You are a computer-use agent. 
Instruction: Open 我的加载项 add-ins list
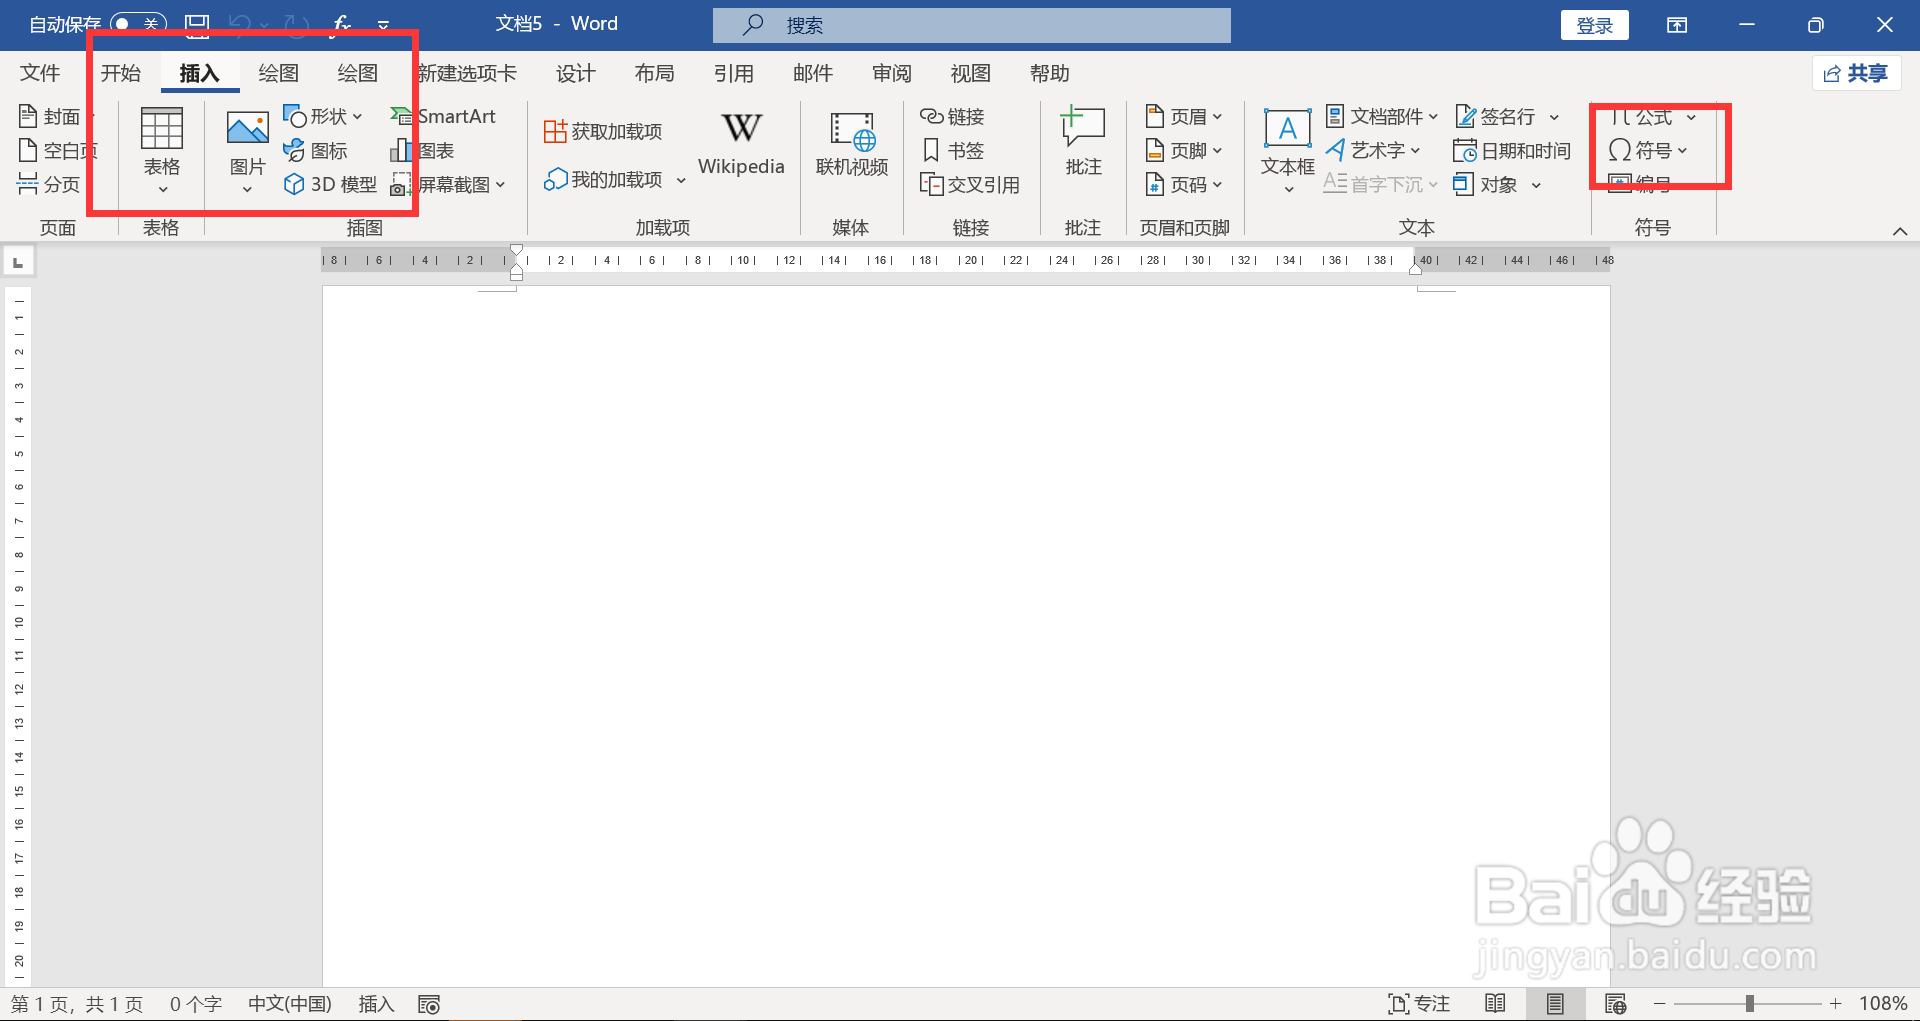pyautogui.click(x=614, y=180)
